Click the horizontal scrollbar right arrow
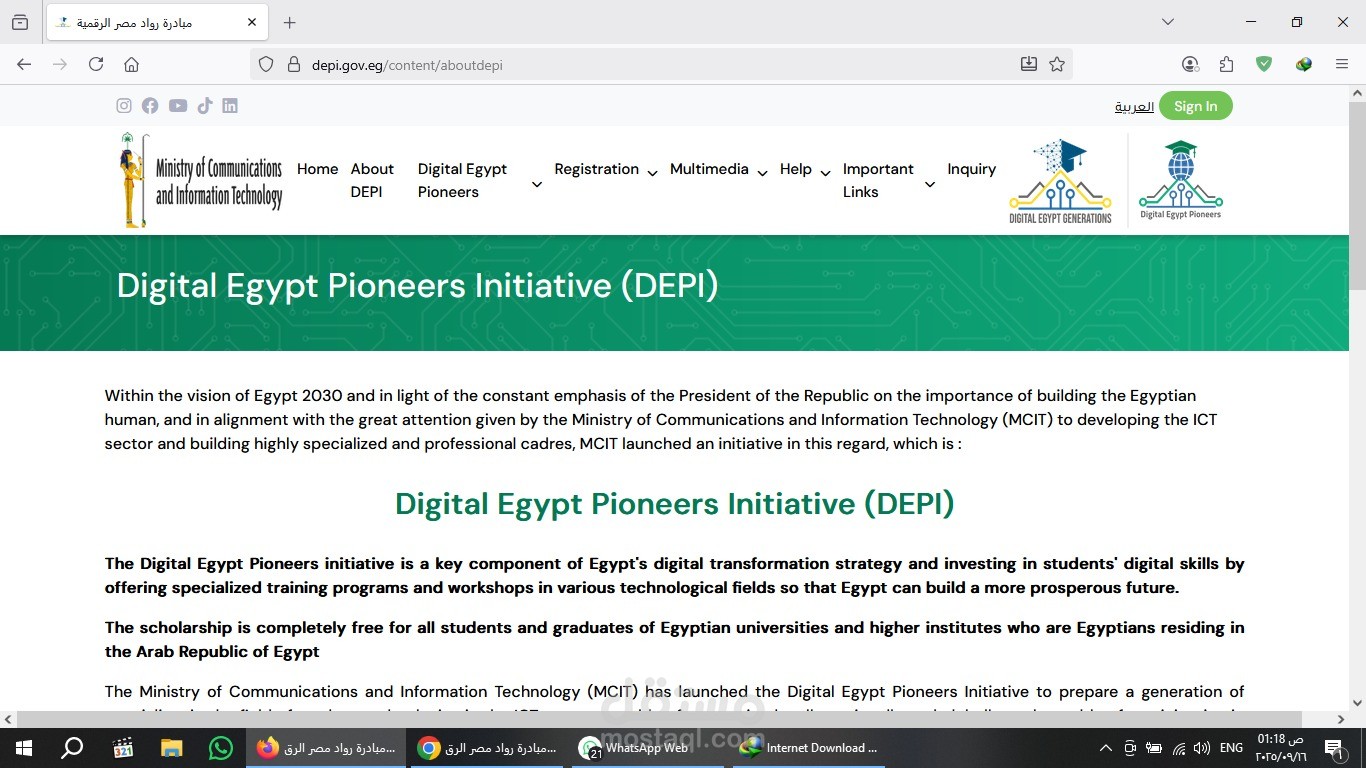The image size is (1366, 768). [1341, 719]
